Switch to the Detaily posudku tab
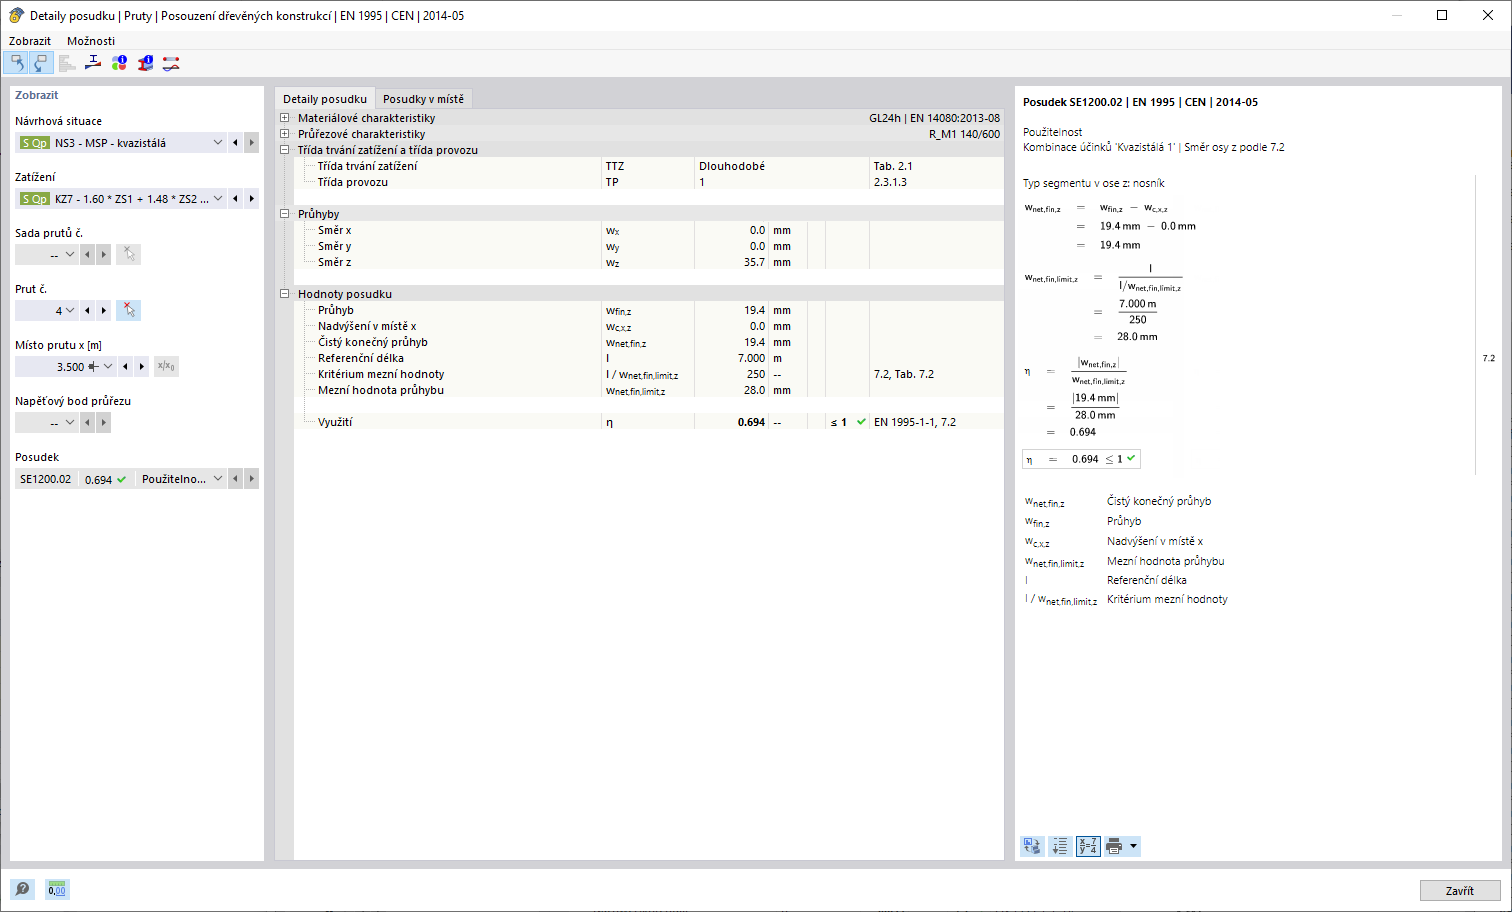This screenshot has width=1512, height=912. click(325, 99)
